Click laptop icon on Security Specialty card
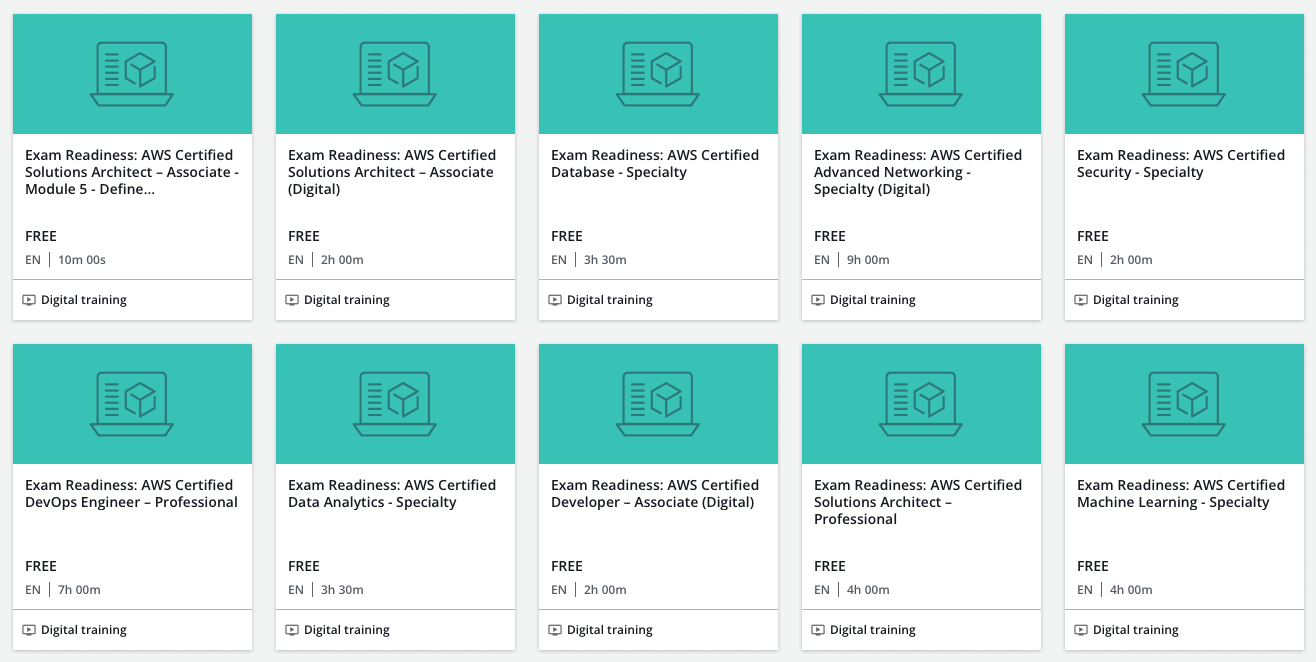Screen dimensions: 1316x662 (x=1184, y=73)
